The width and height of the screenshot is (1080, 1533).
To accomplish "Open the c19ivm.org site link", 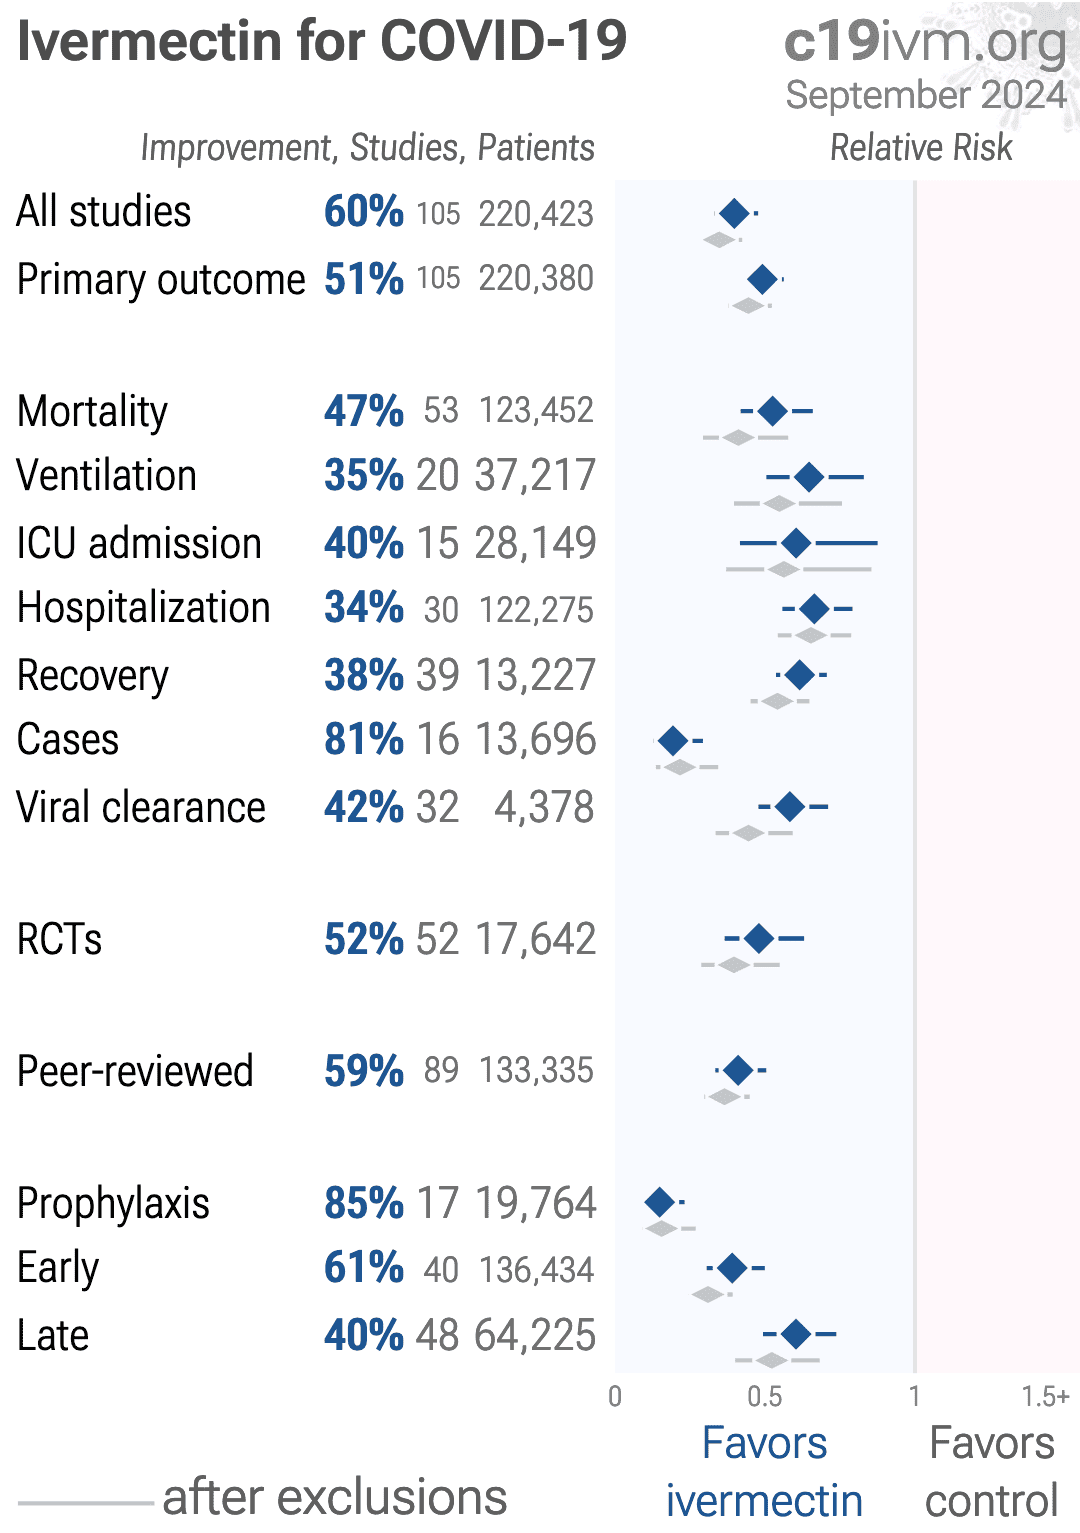I will (925, 42).
